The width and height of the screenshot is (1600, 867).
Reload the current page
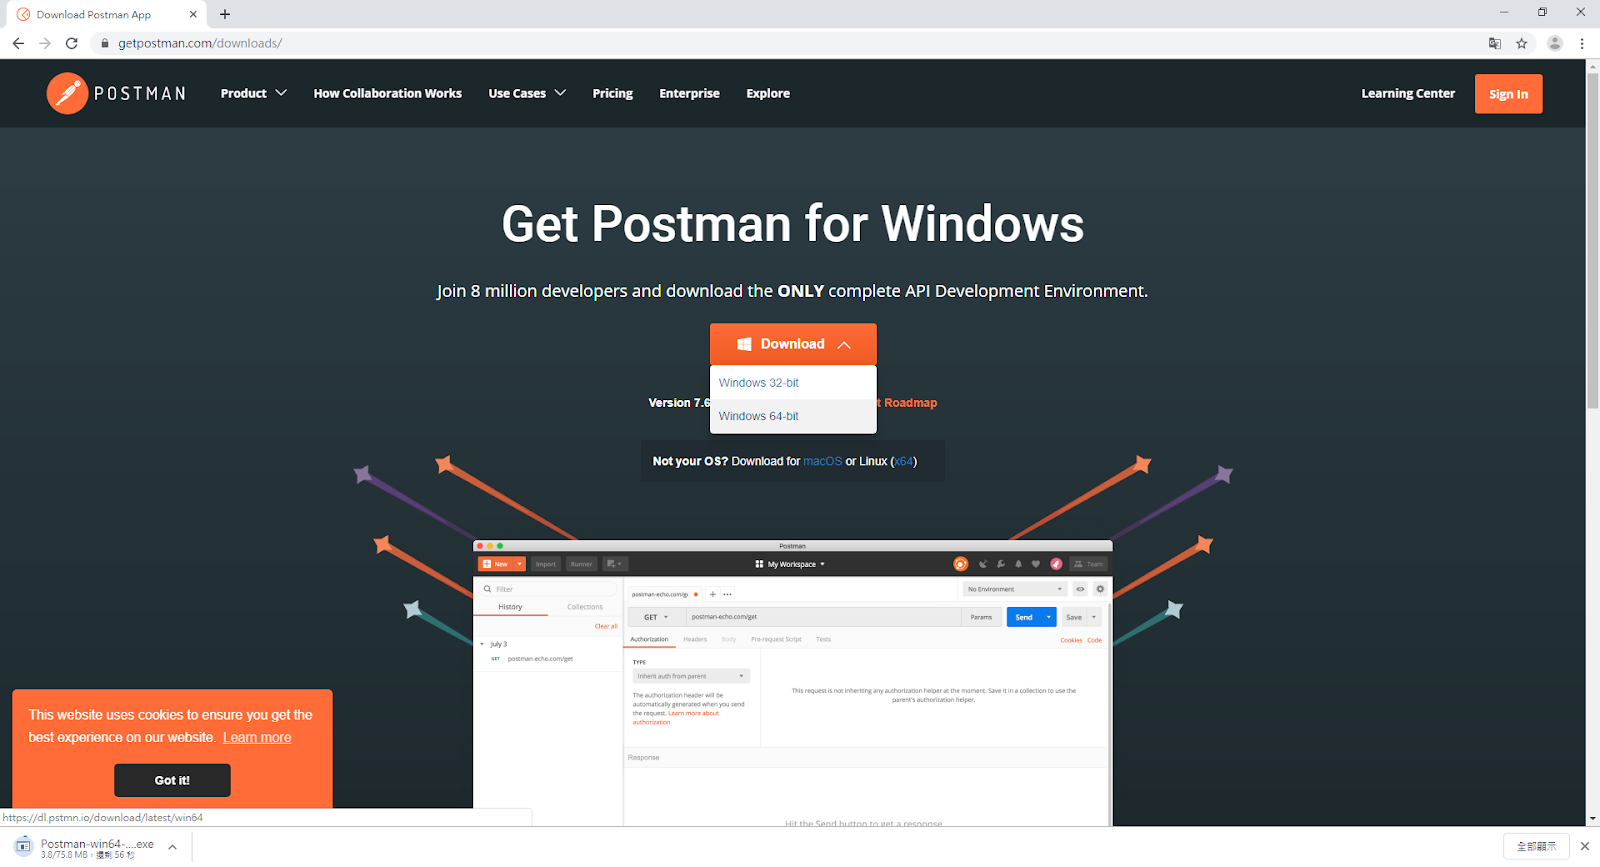[72, 43]
